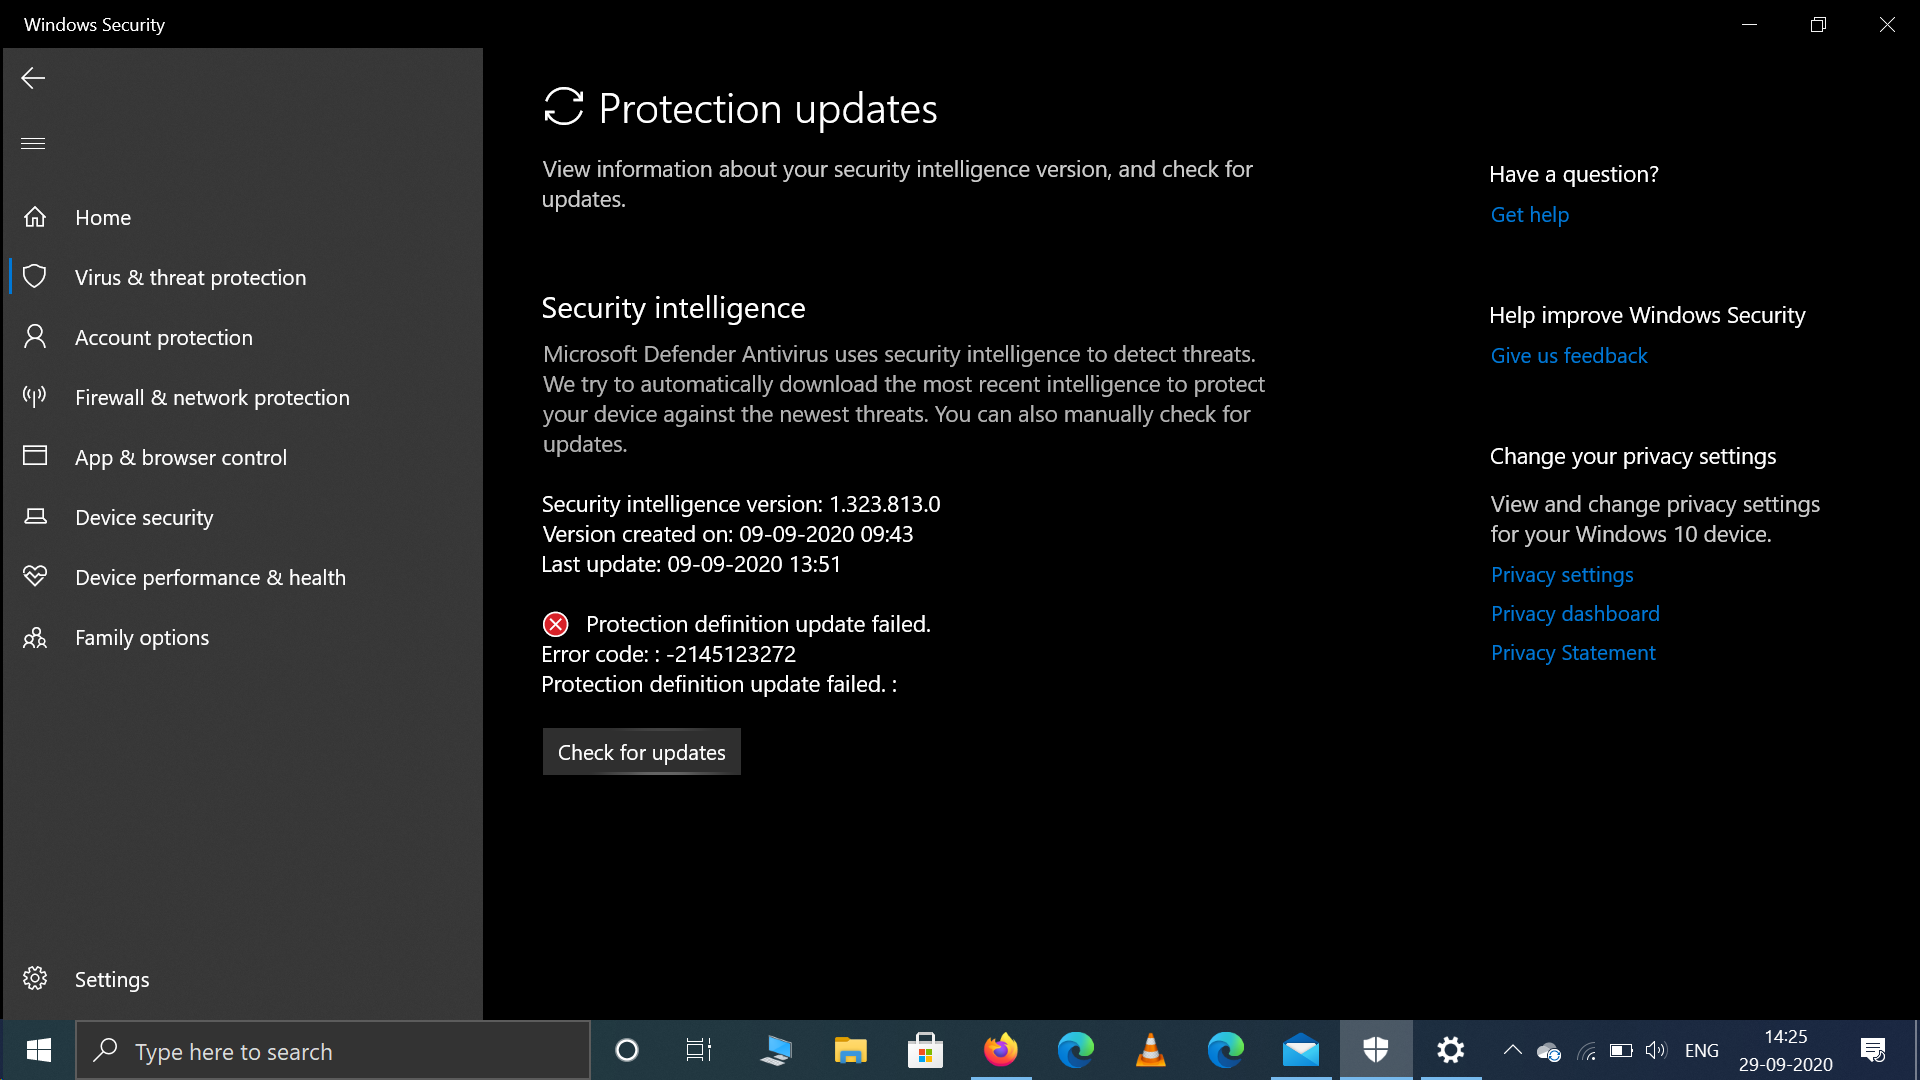Image resolution: width=1920 pixels, height=1080 pixels.
Task: Go to App & browser control
Action: 180,457
